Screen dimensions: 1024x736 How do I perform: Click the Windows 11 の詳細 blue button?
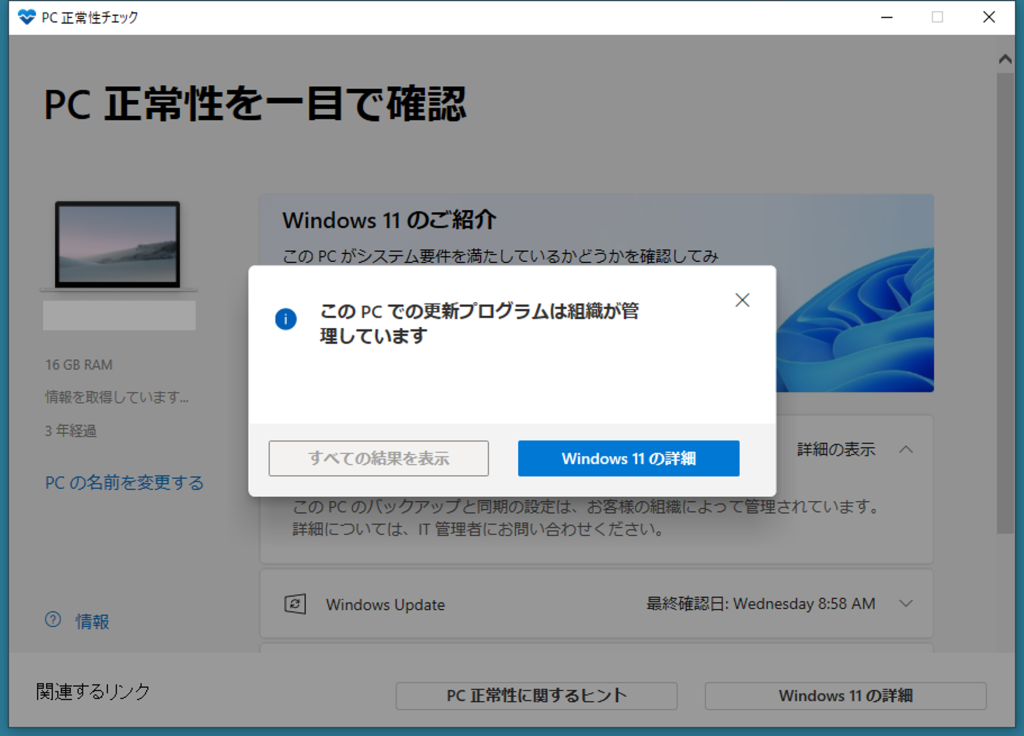tap(628, 458)
